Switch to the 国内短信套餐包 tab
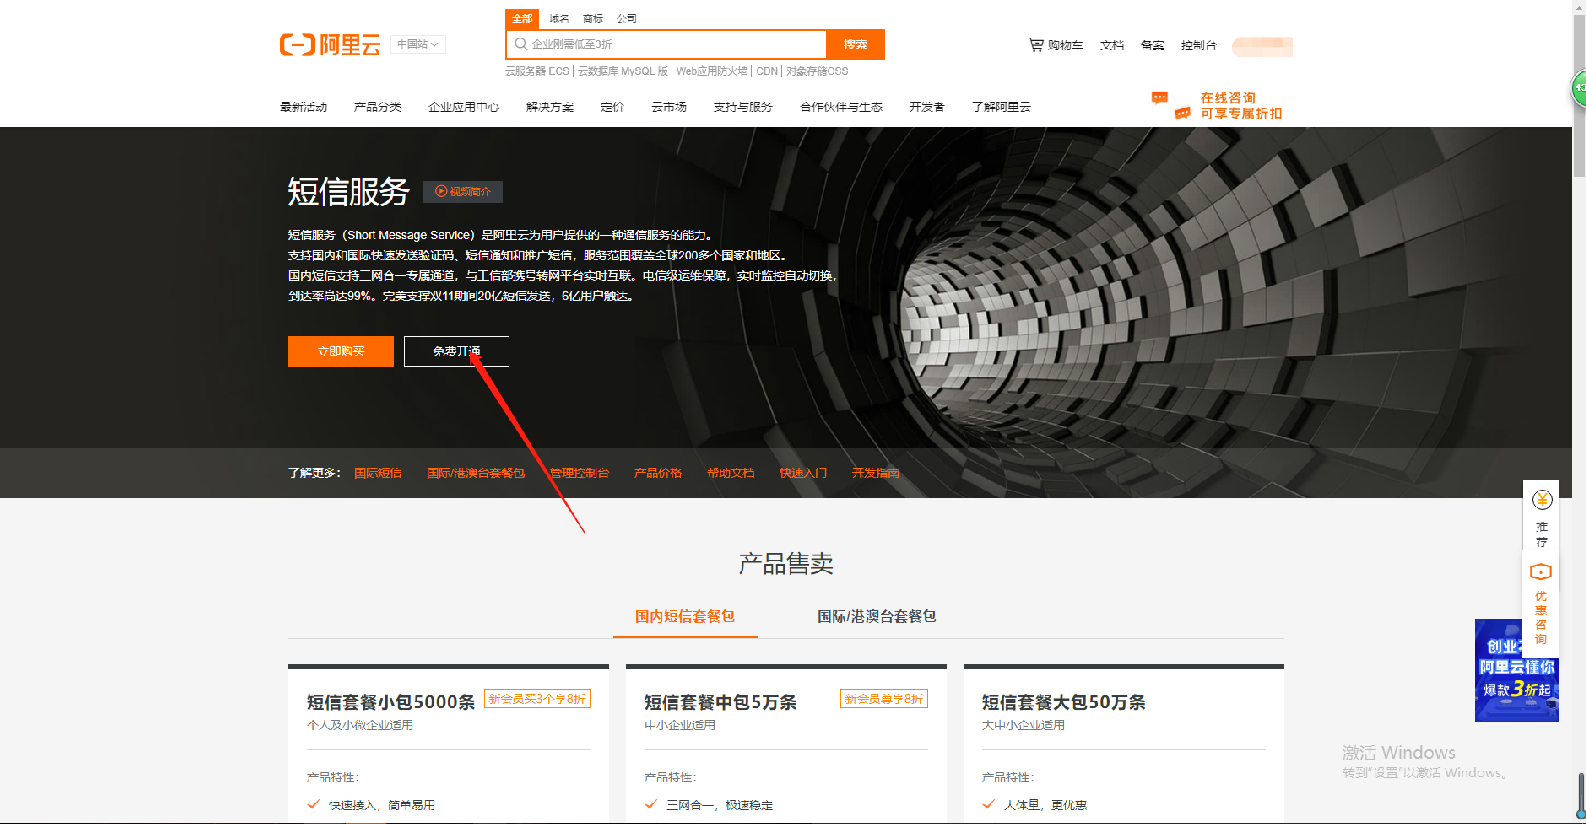The image size is (1586, 824). click(x=685, y=616)
